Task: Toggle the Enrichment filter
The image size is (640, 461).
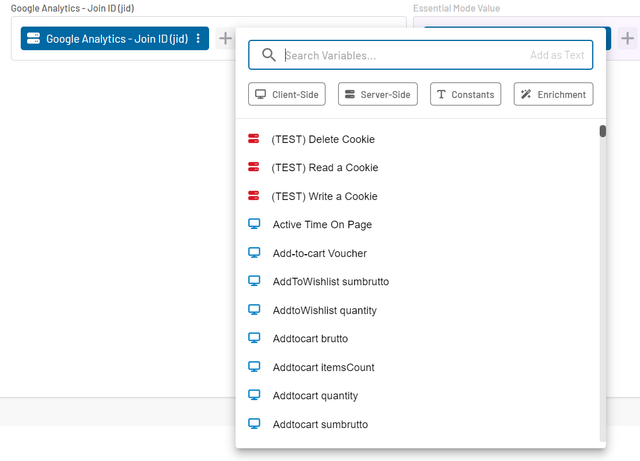Action: (553, 94)
